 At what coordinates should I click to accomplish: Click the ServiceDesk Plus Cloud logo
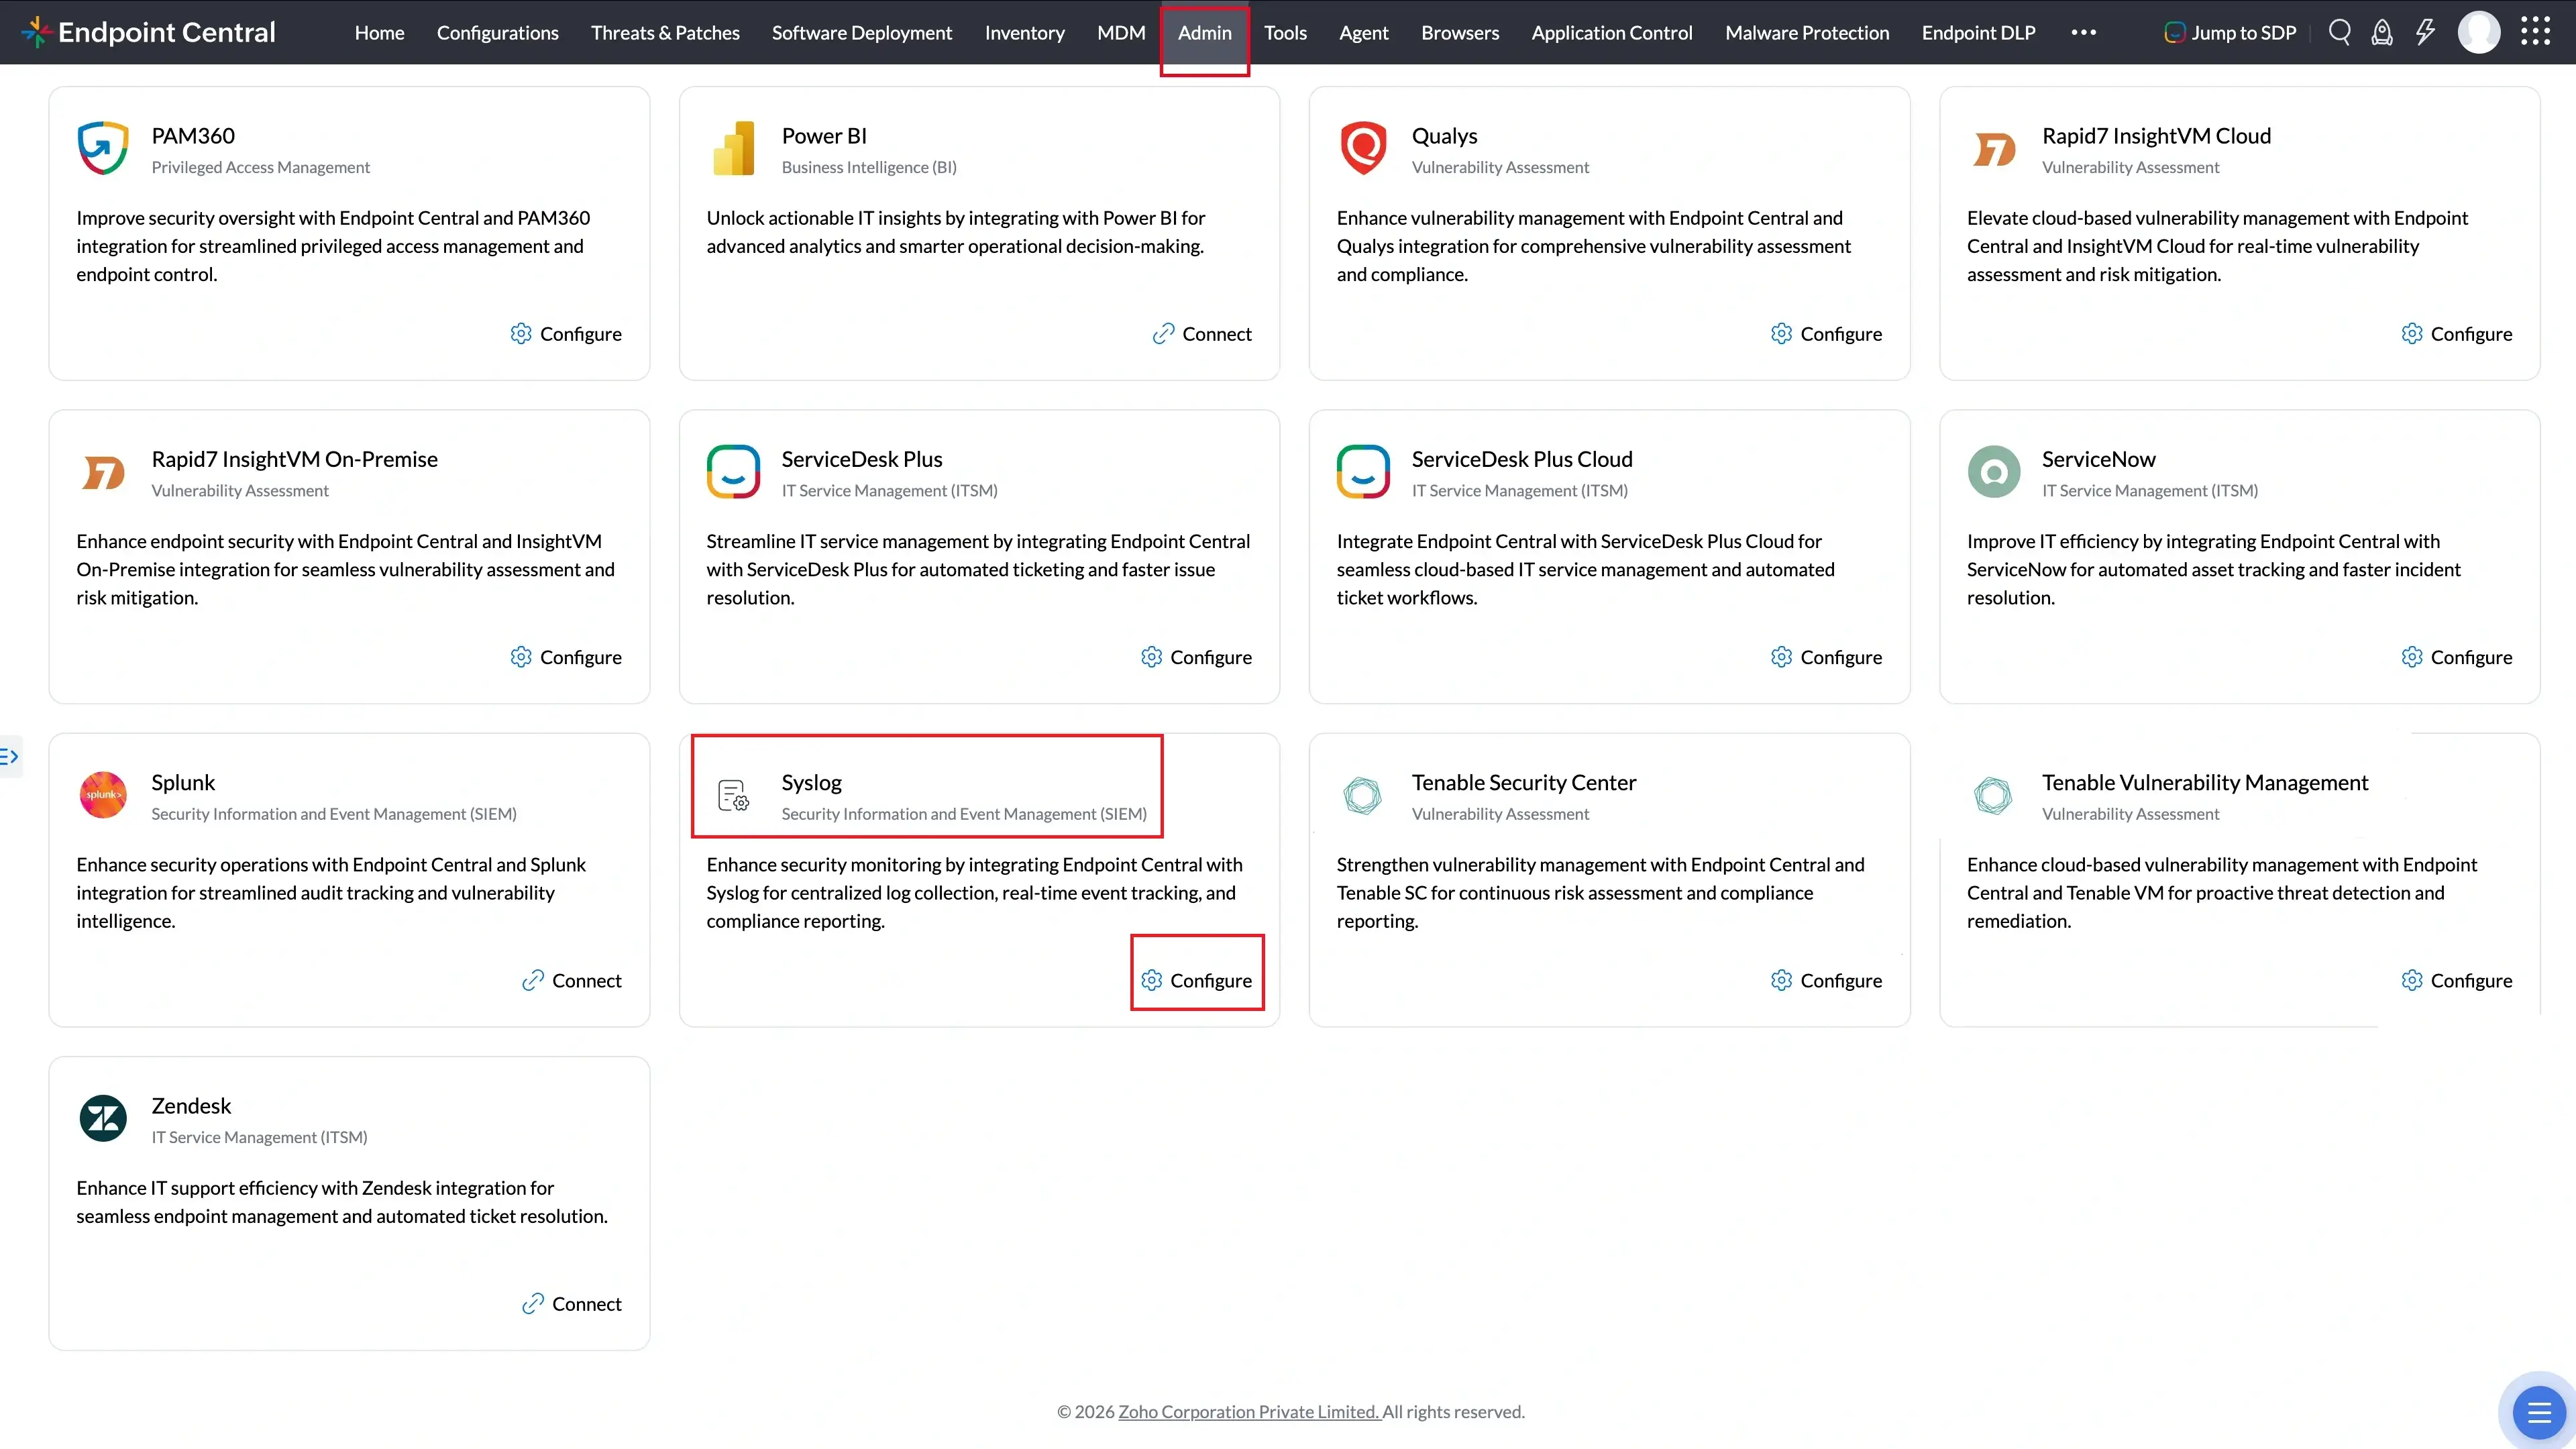click(x=1363, y=471)
